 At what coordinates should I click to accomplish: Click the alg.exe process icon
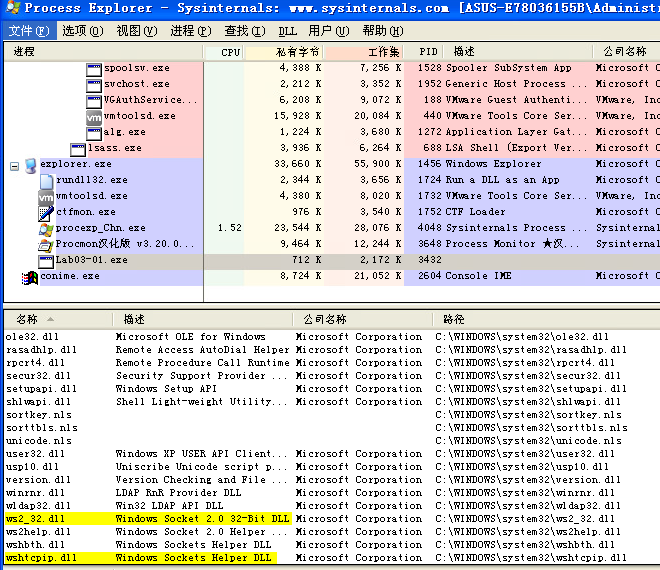[94, 133]
